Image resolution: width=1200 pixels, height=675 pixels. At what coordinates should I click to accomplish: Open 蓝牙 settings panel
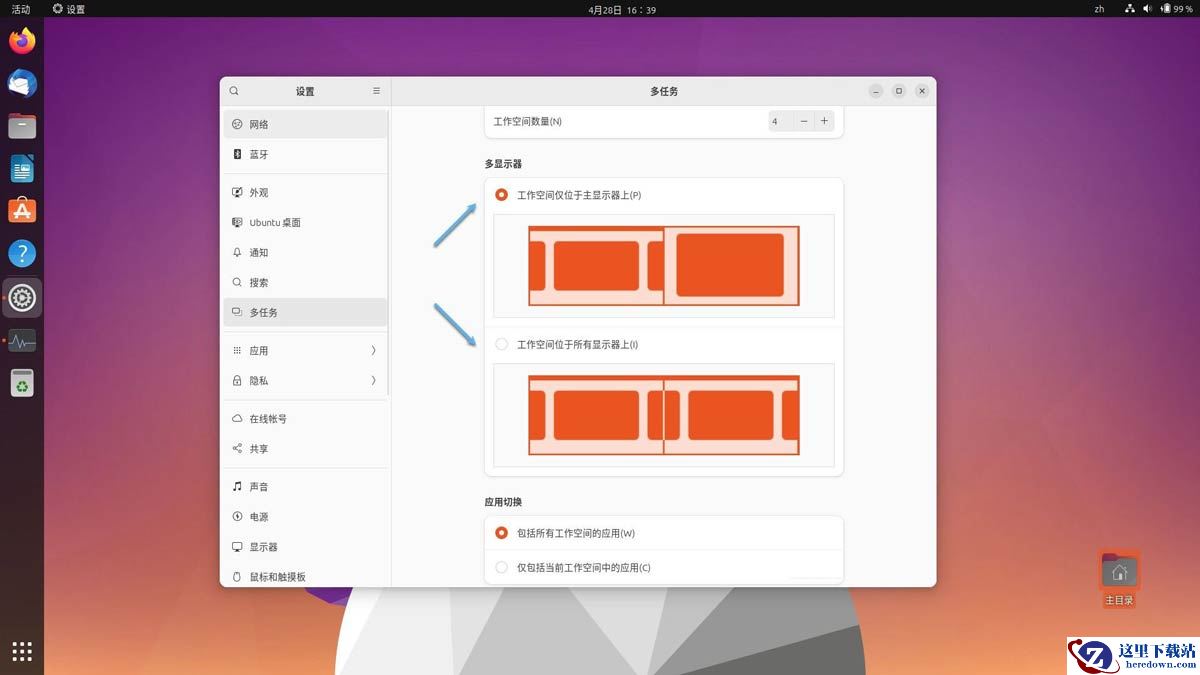[x=305, y=154]
